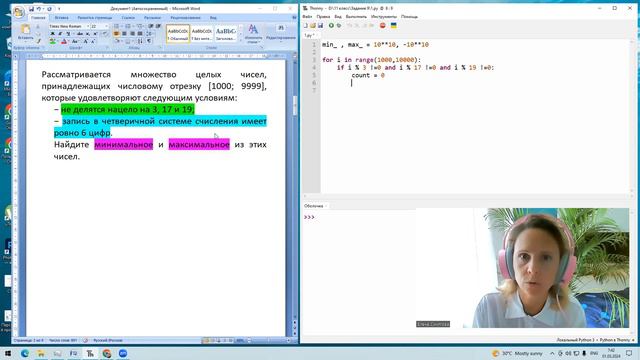Undo last action in Word quick access toolbar
Screen dimensions: 640x360
coord(39,9)
